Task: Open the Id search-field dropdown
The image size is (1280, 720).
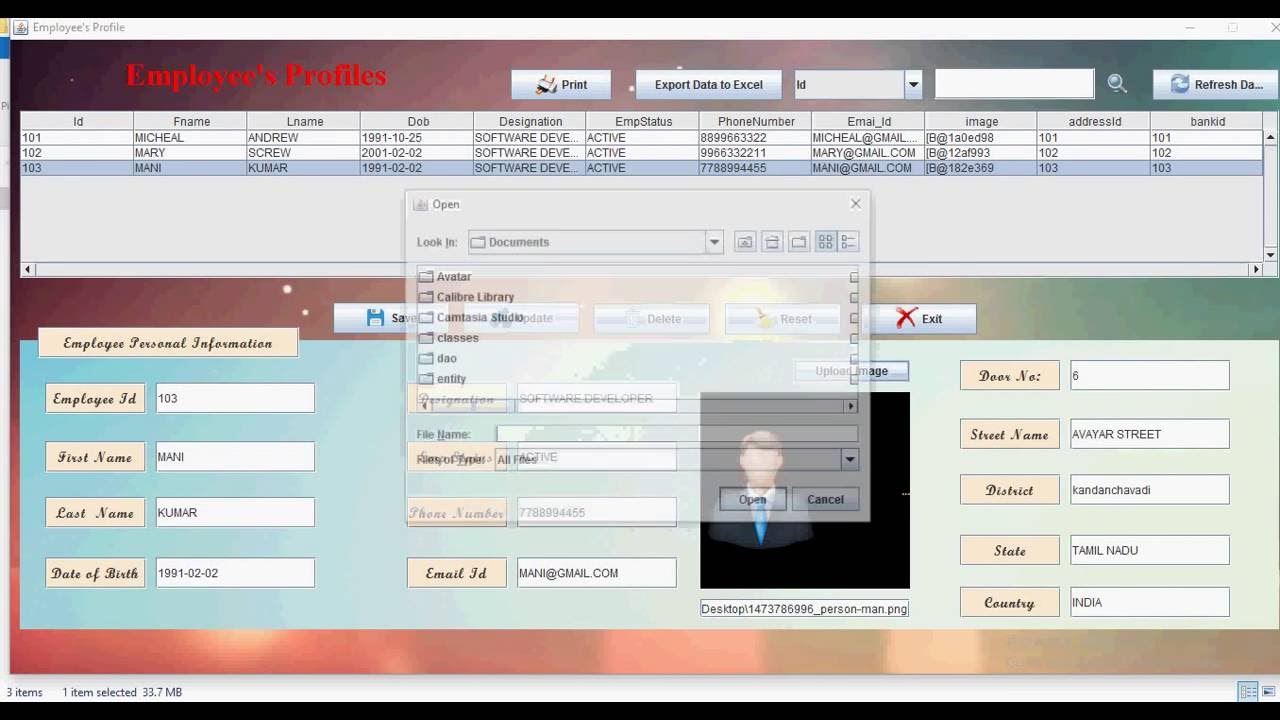Action: click(x=913, y=85)
